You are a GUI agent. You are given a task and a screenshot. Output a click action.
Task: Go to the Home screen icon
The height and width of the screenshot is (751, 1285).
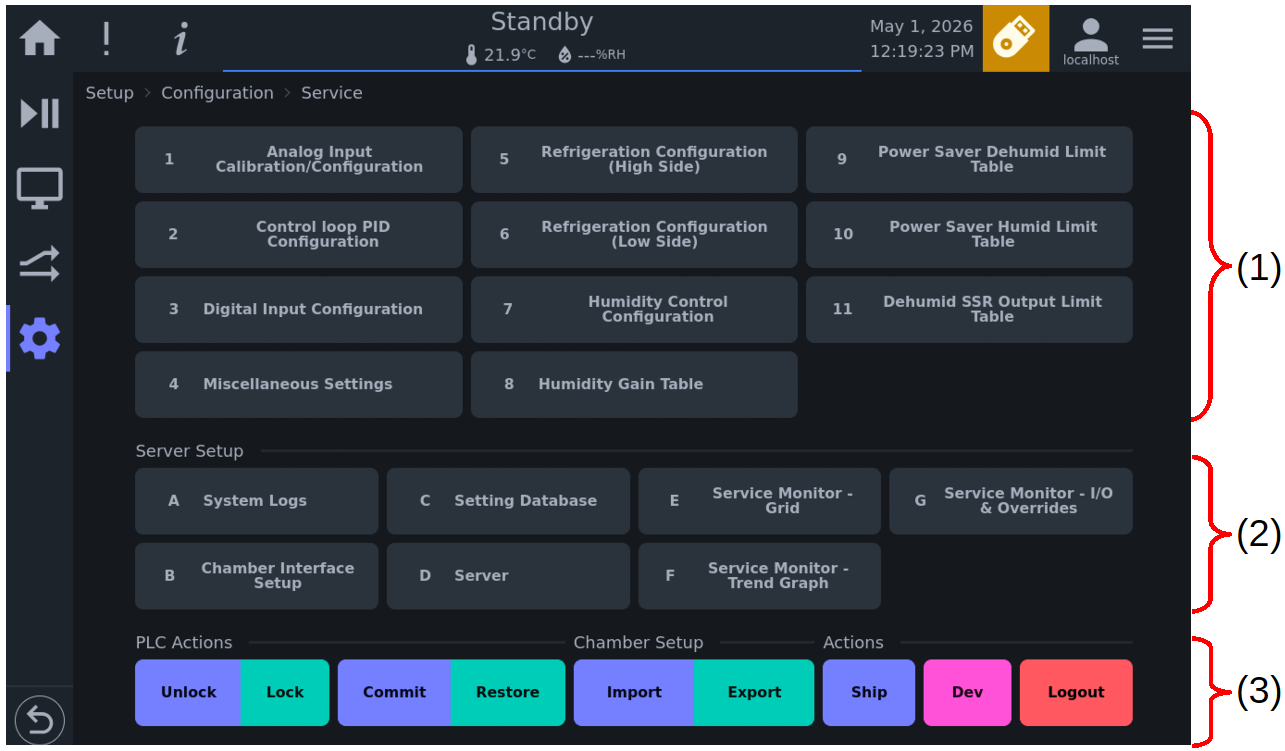40,38
